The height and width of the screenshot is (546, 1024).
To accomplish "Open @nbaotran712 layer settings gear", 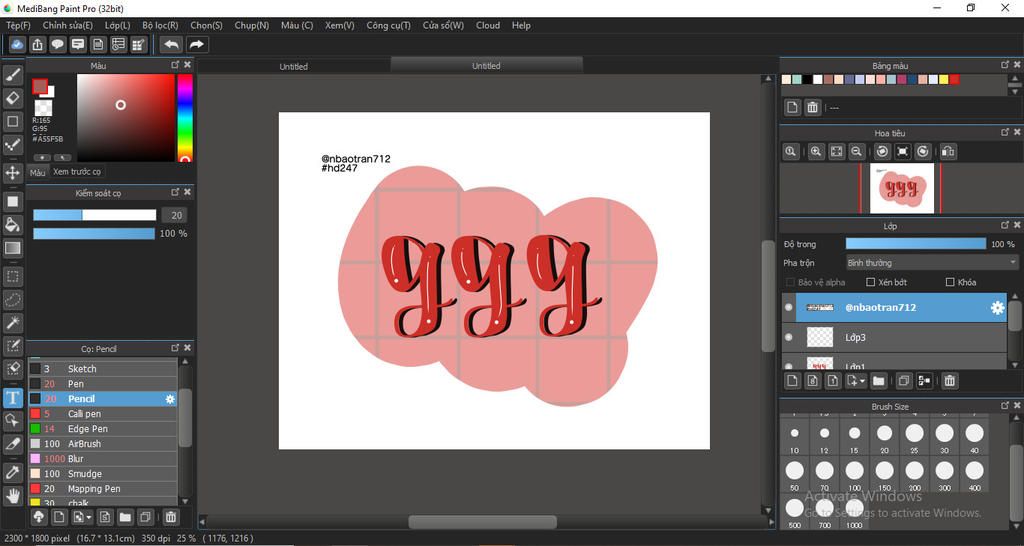I will (997, 308).
